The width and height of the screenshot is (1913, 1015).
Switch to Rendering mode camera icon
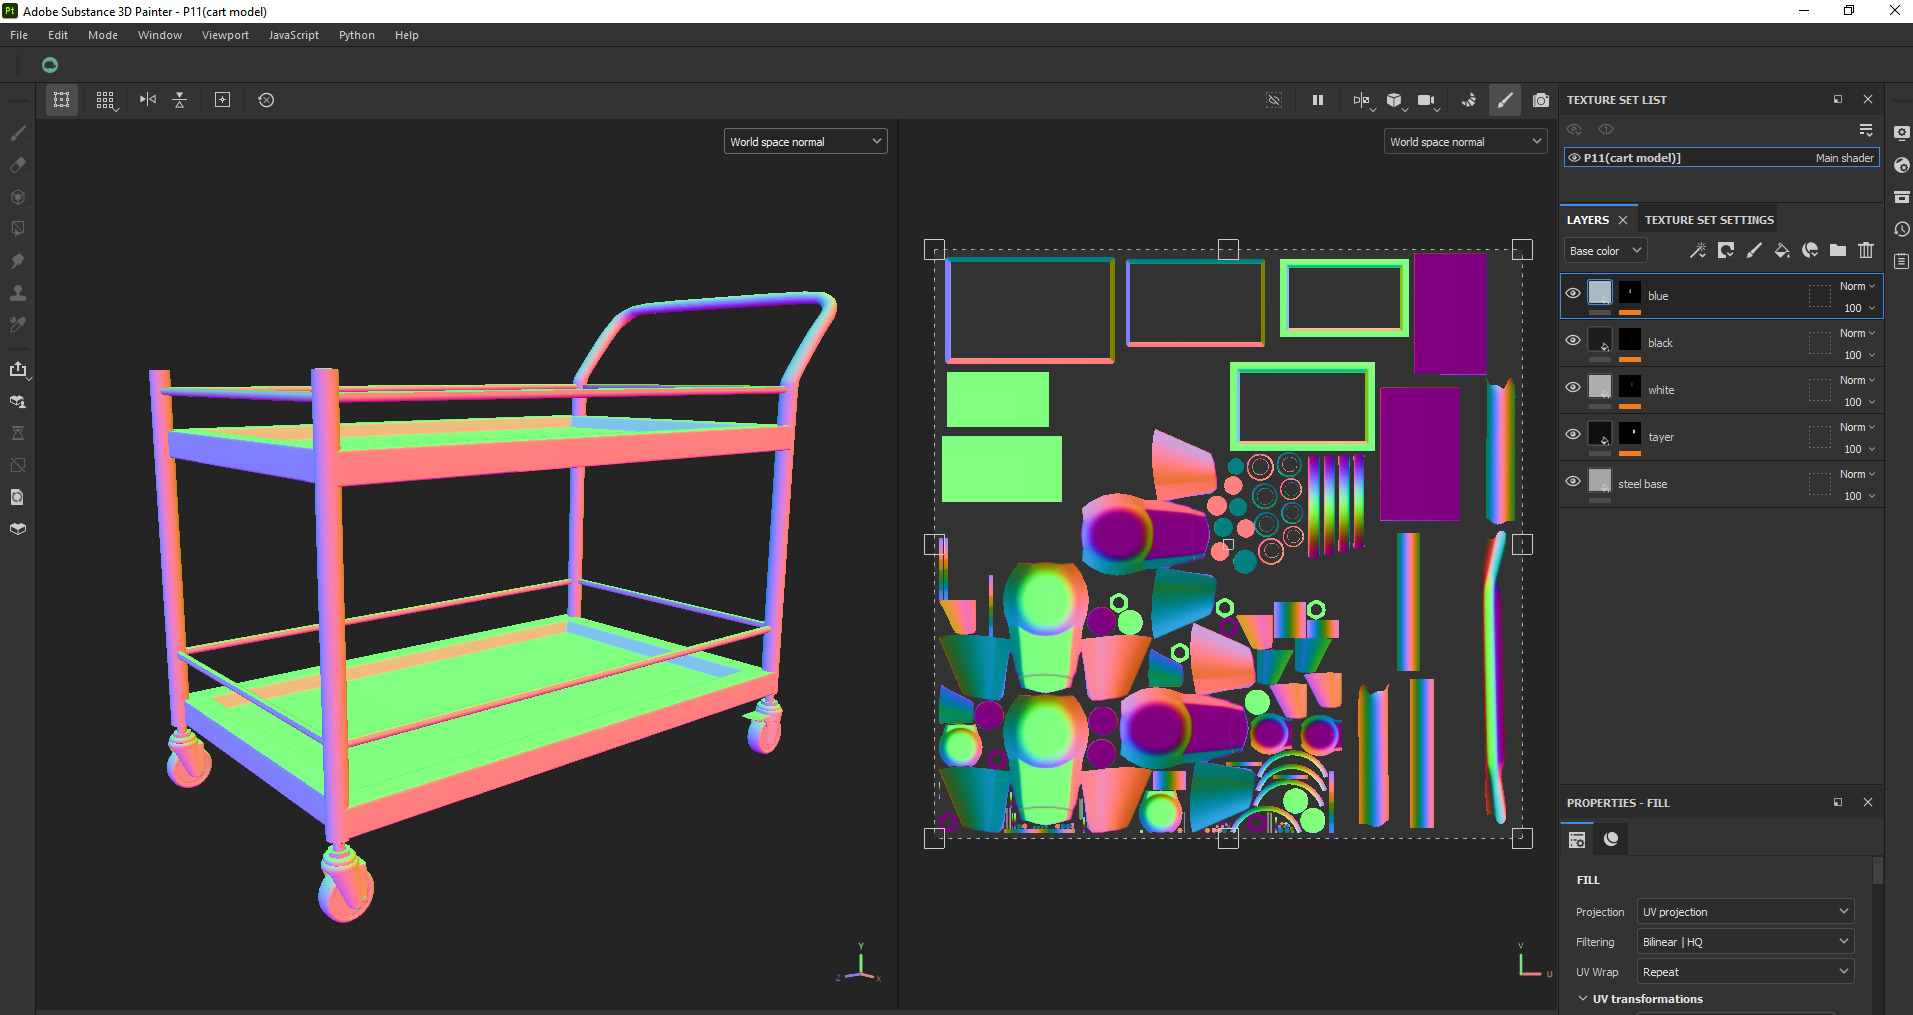1541,100
